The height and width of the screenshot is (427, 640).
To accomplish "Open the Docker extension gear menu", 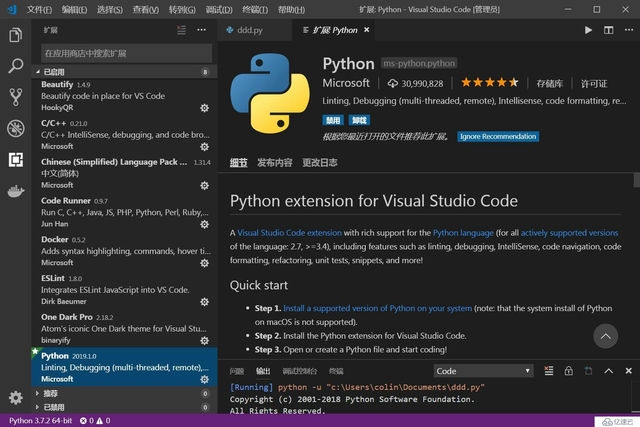I will (204, 263).
